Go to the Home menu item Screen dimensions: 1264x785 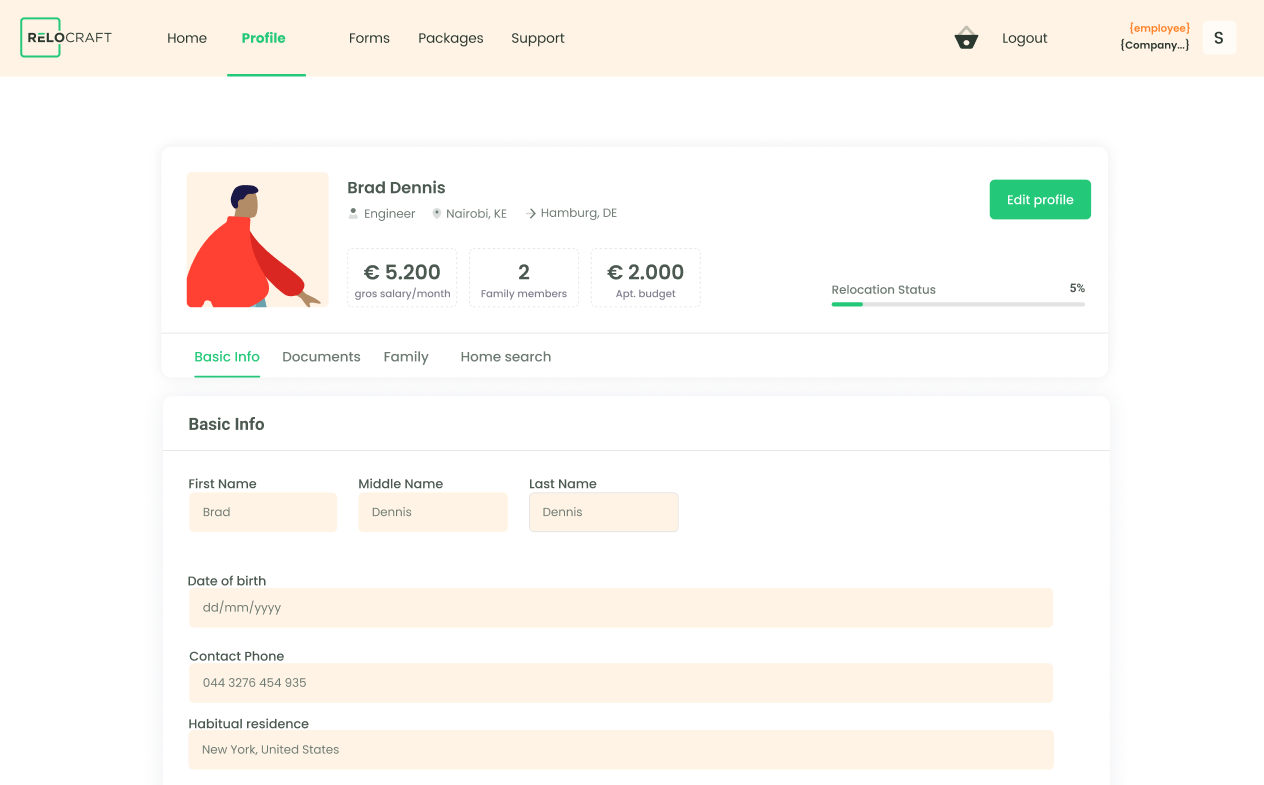point(187,38)
